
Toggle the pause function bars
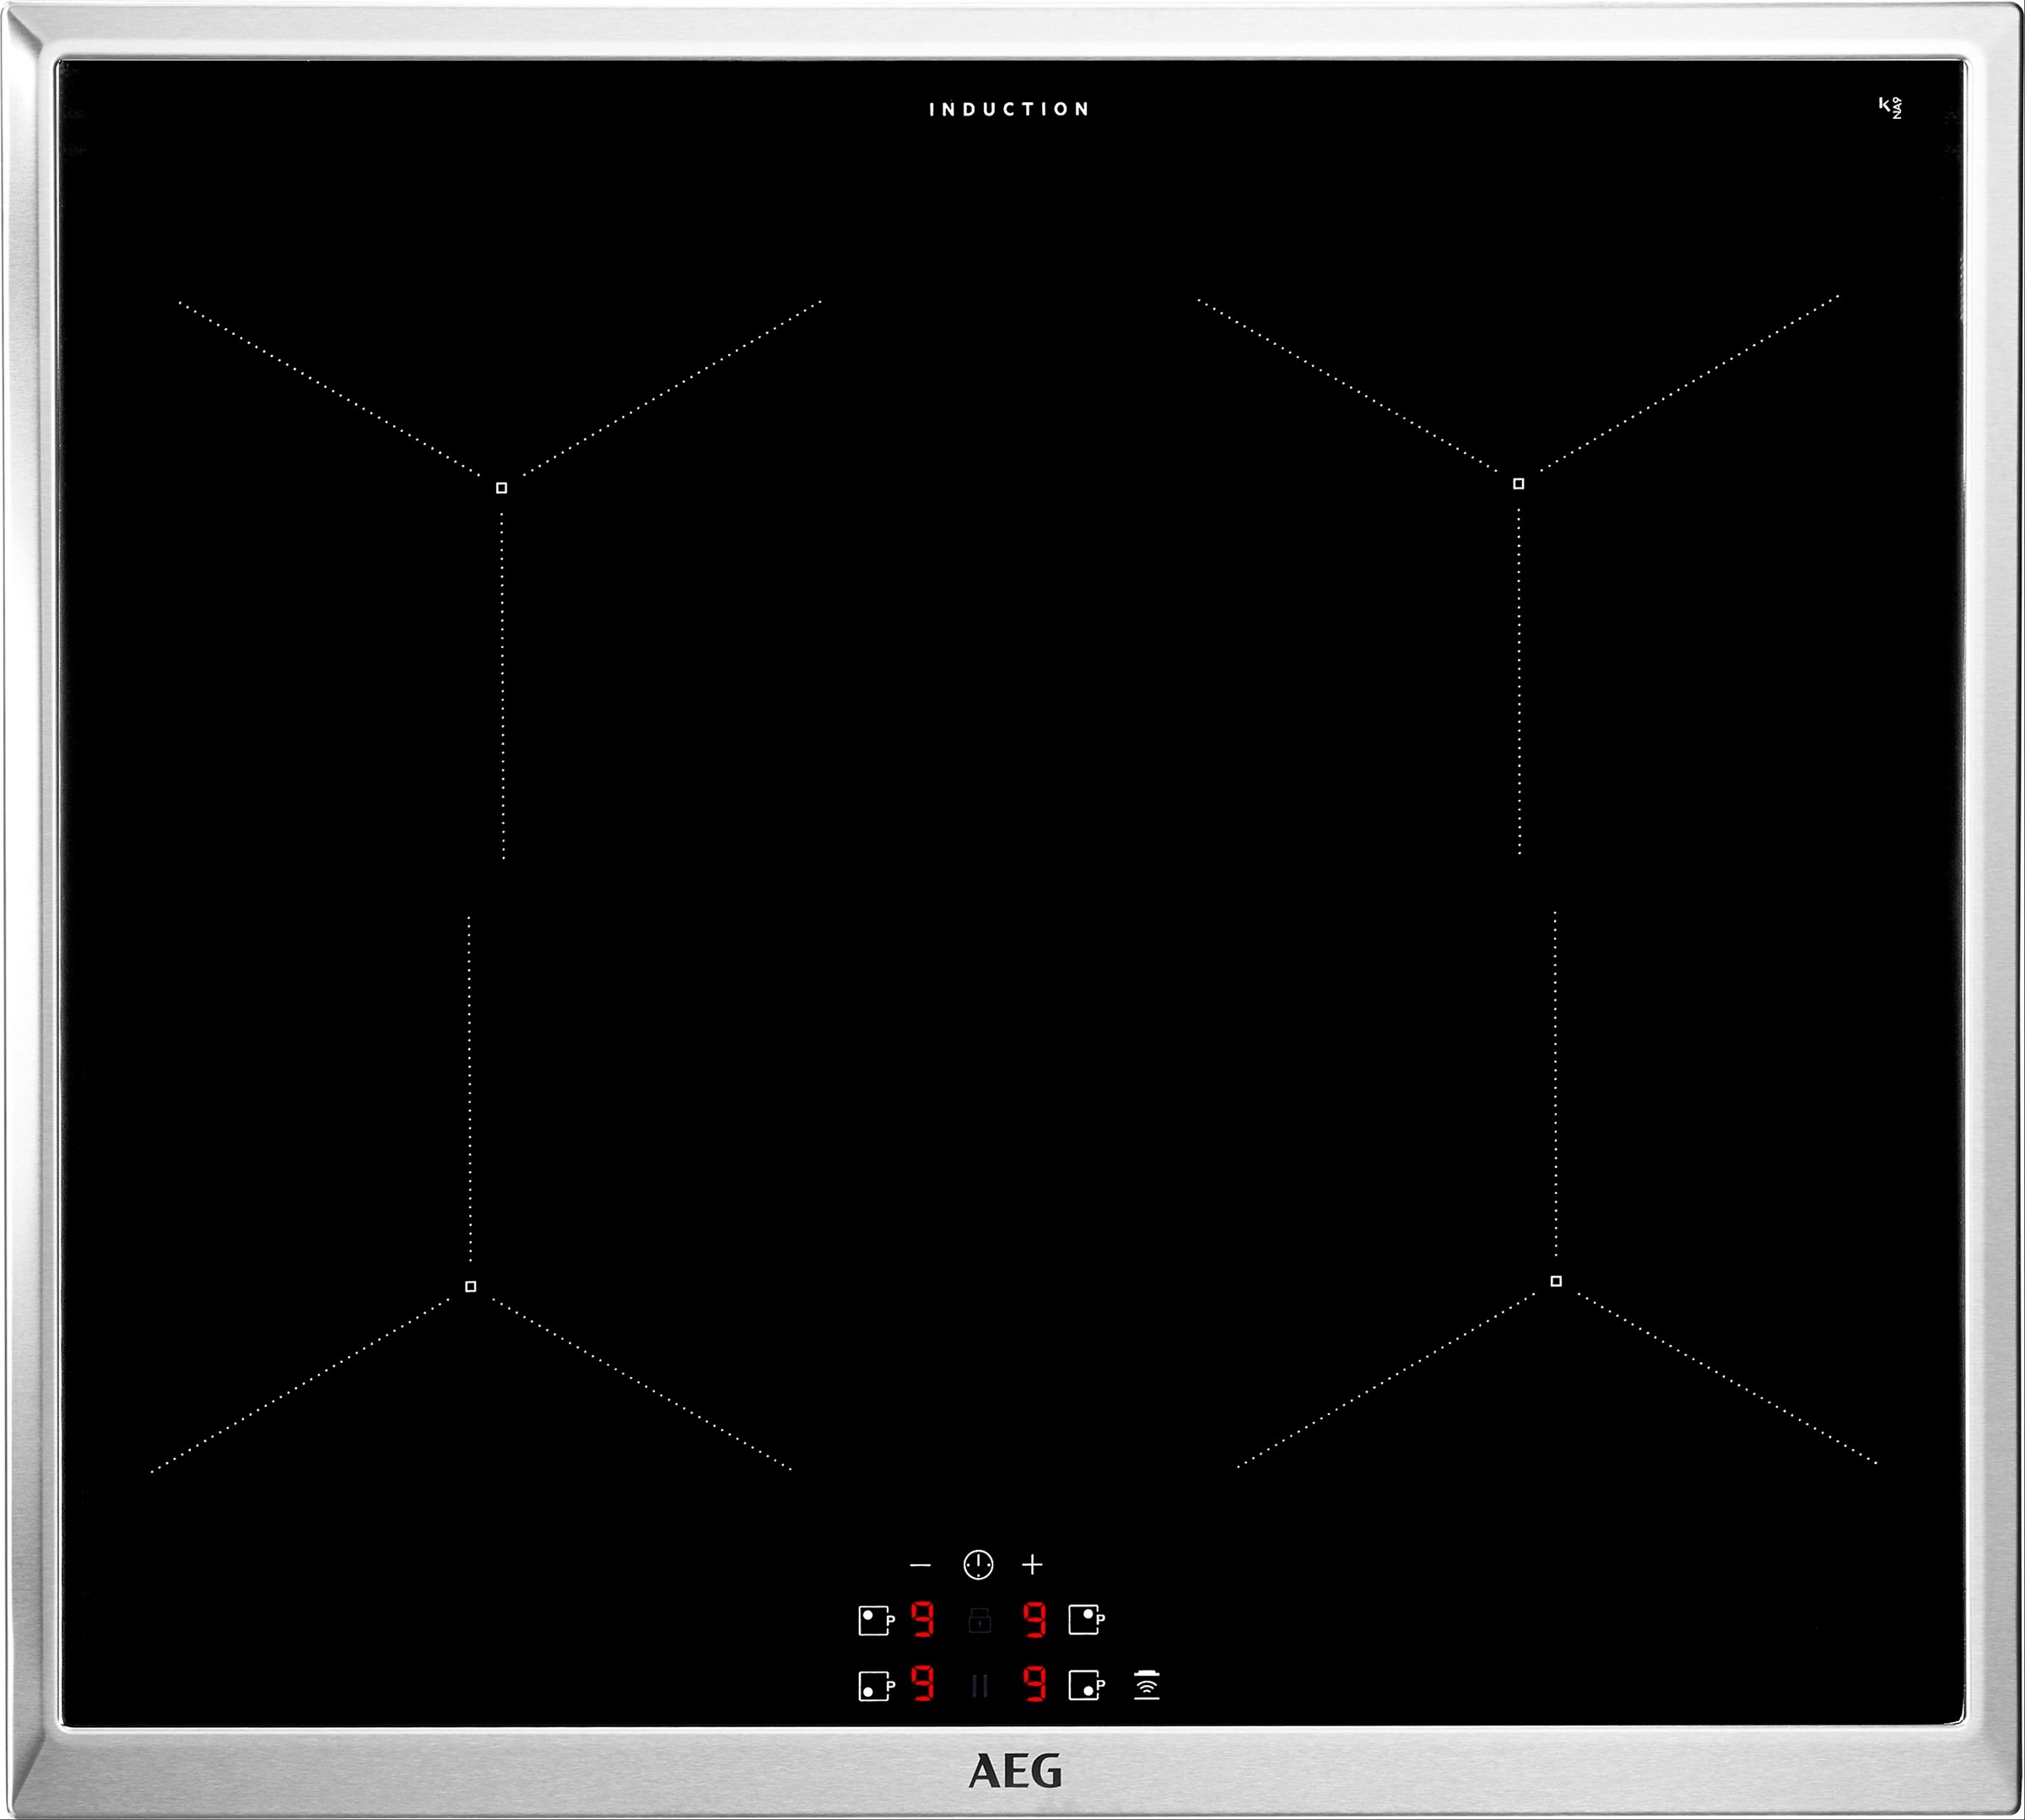(x=980, y=1686)
